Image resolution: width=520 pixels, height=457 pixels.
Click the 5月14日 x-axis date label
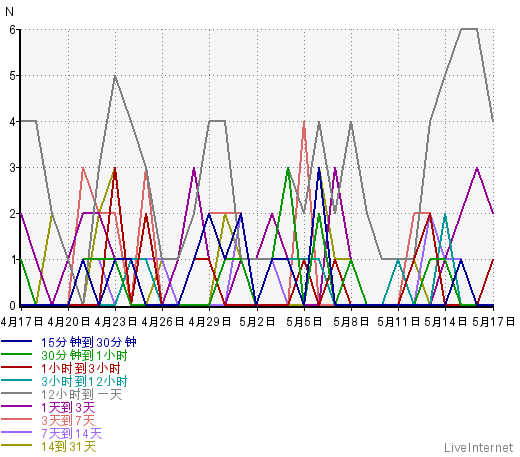(x=445, y=322)
